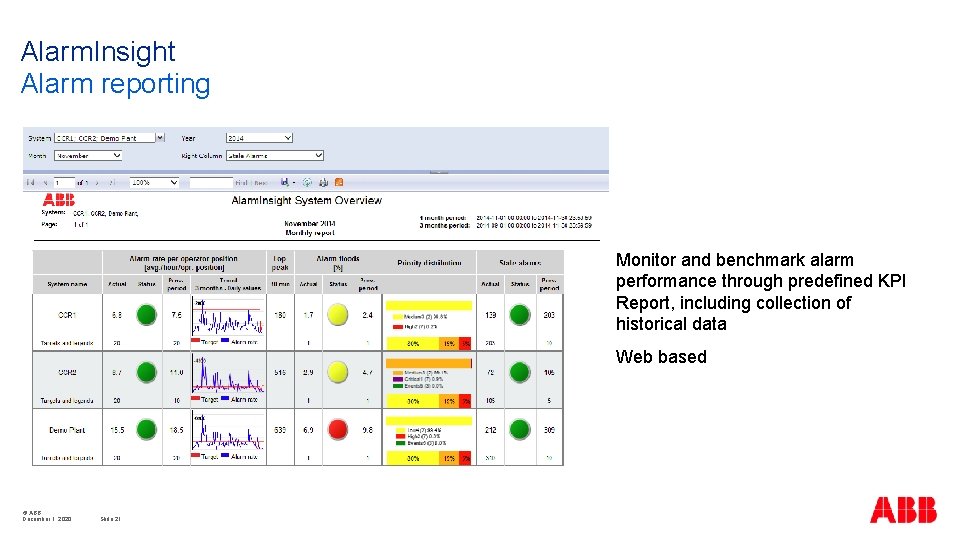
Task: Click the large ABB logo at slide corner
Action: click(x=903, y=509)
